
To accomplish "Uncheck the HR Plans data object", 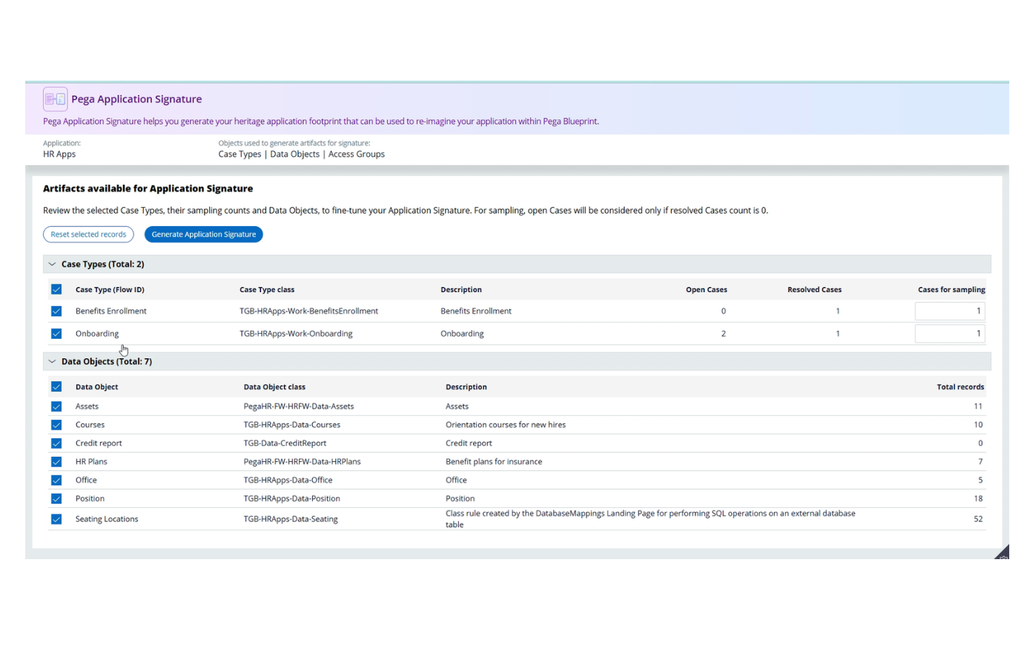I will (57, 462).
